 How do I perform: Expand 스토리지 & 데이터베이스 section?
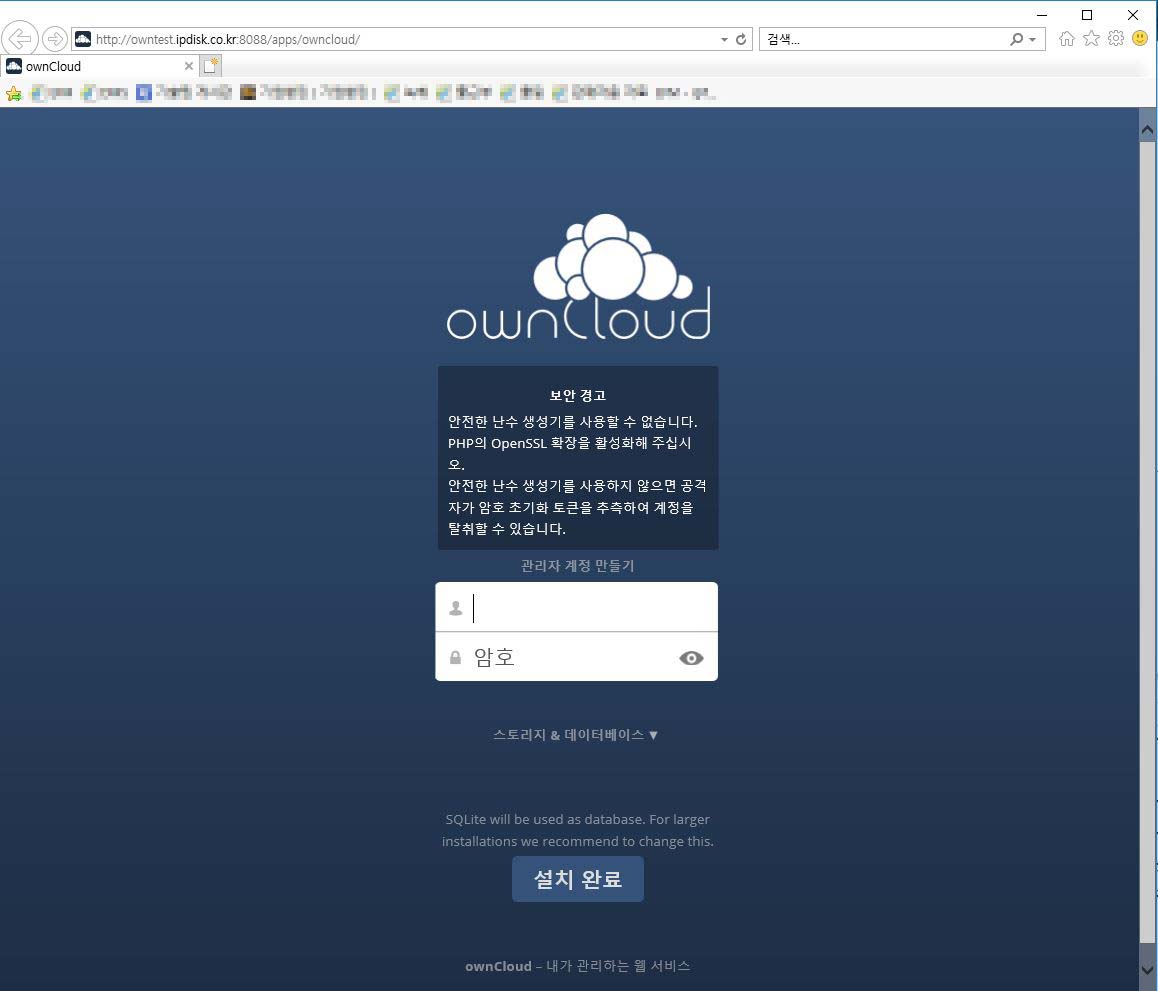576,735
